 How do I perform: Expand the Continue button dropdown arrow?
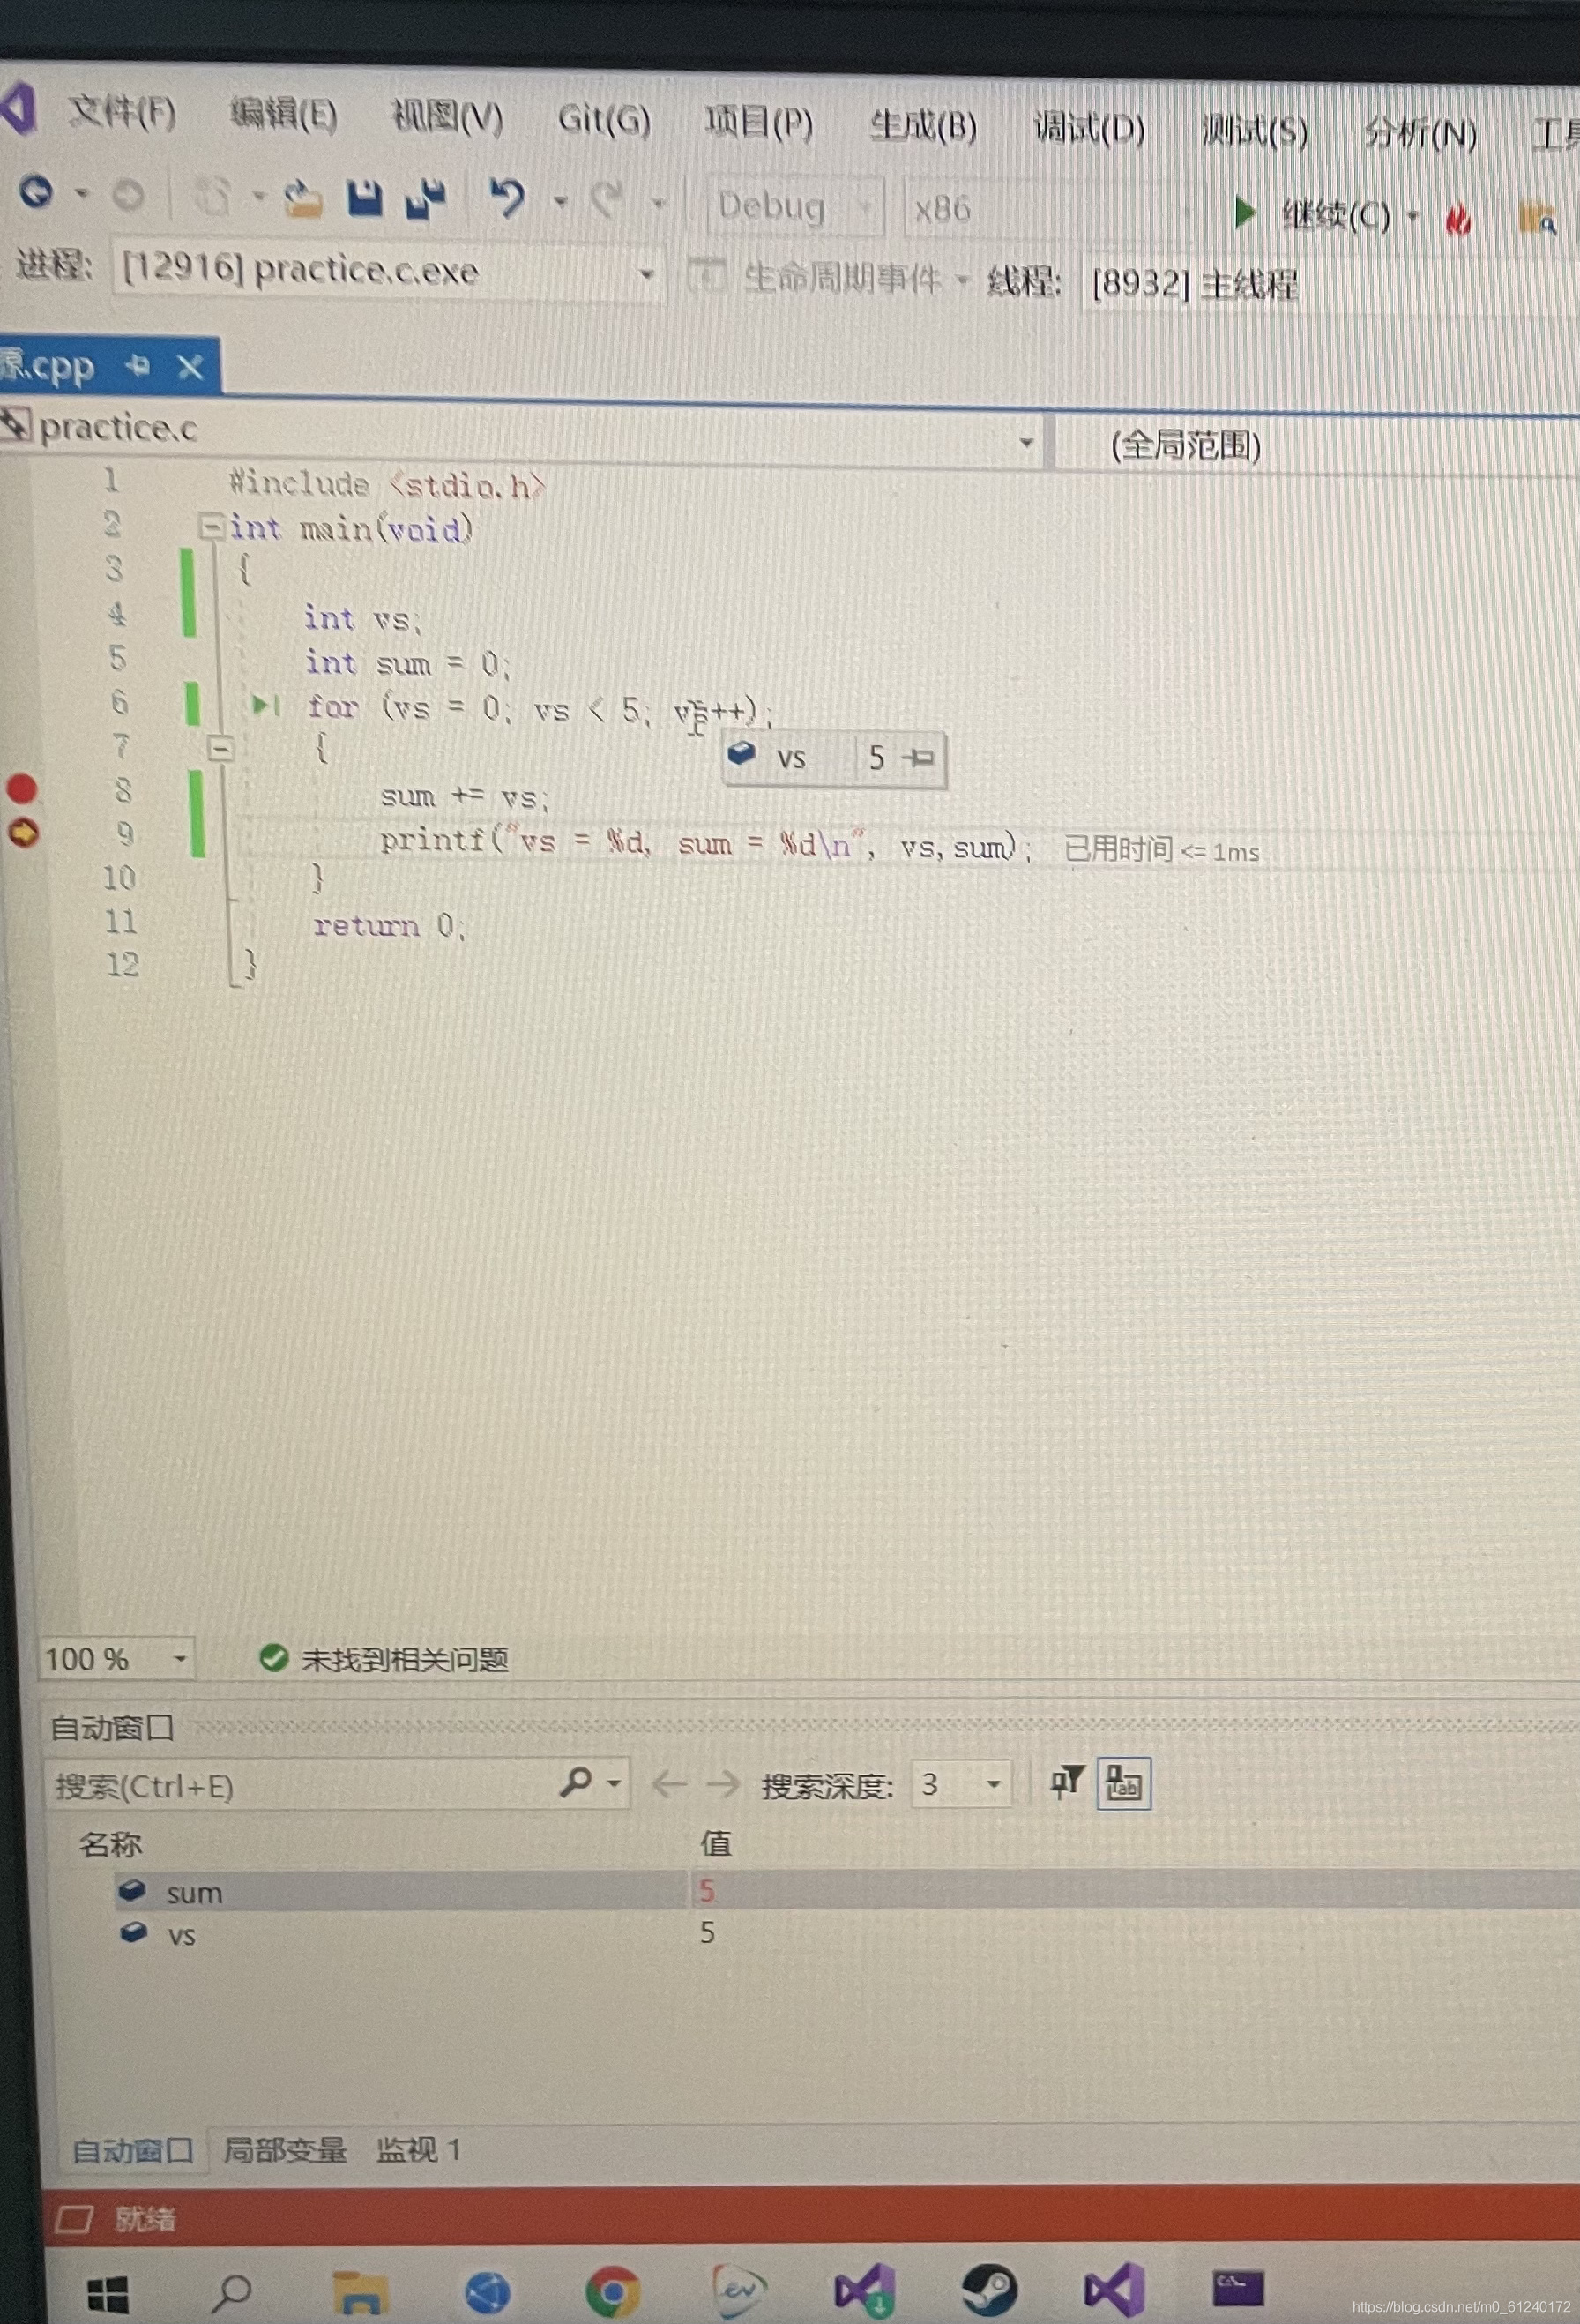click(x=1413, y=215)
